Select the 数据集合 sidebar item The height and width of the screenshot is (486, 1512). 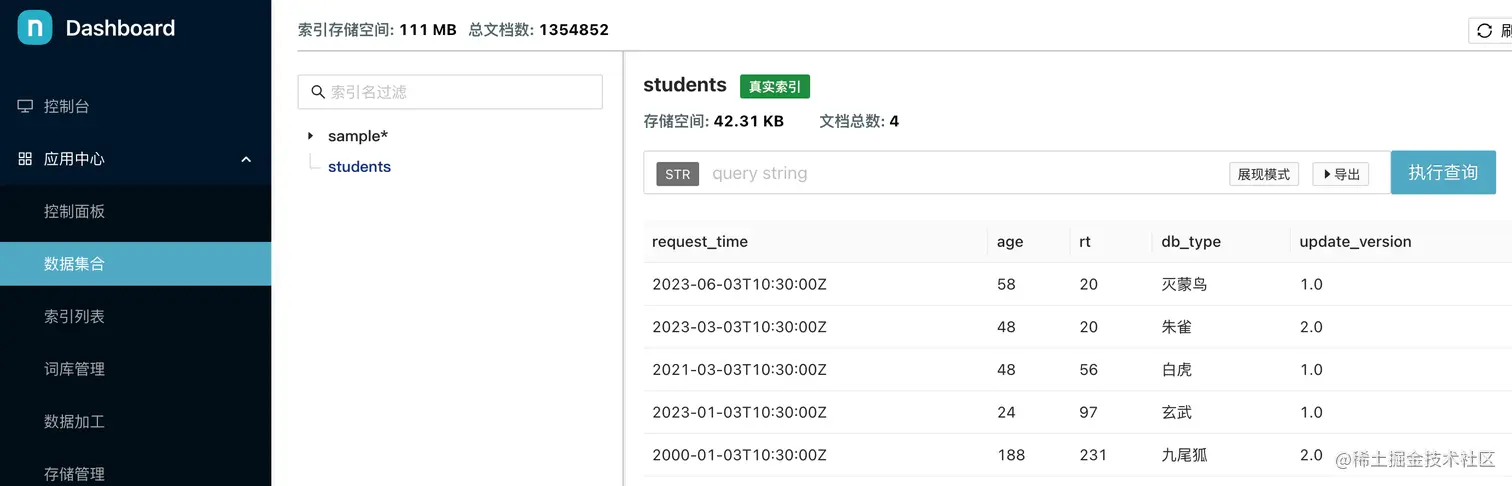(75, 264)
